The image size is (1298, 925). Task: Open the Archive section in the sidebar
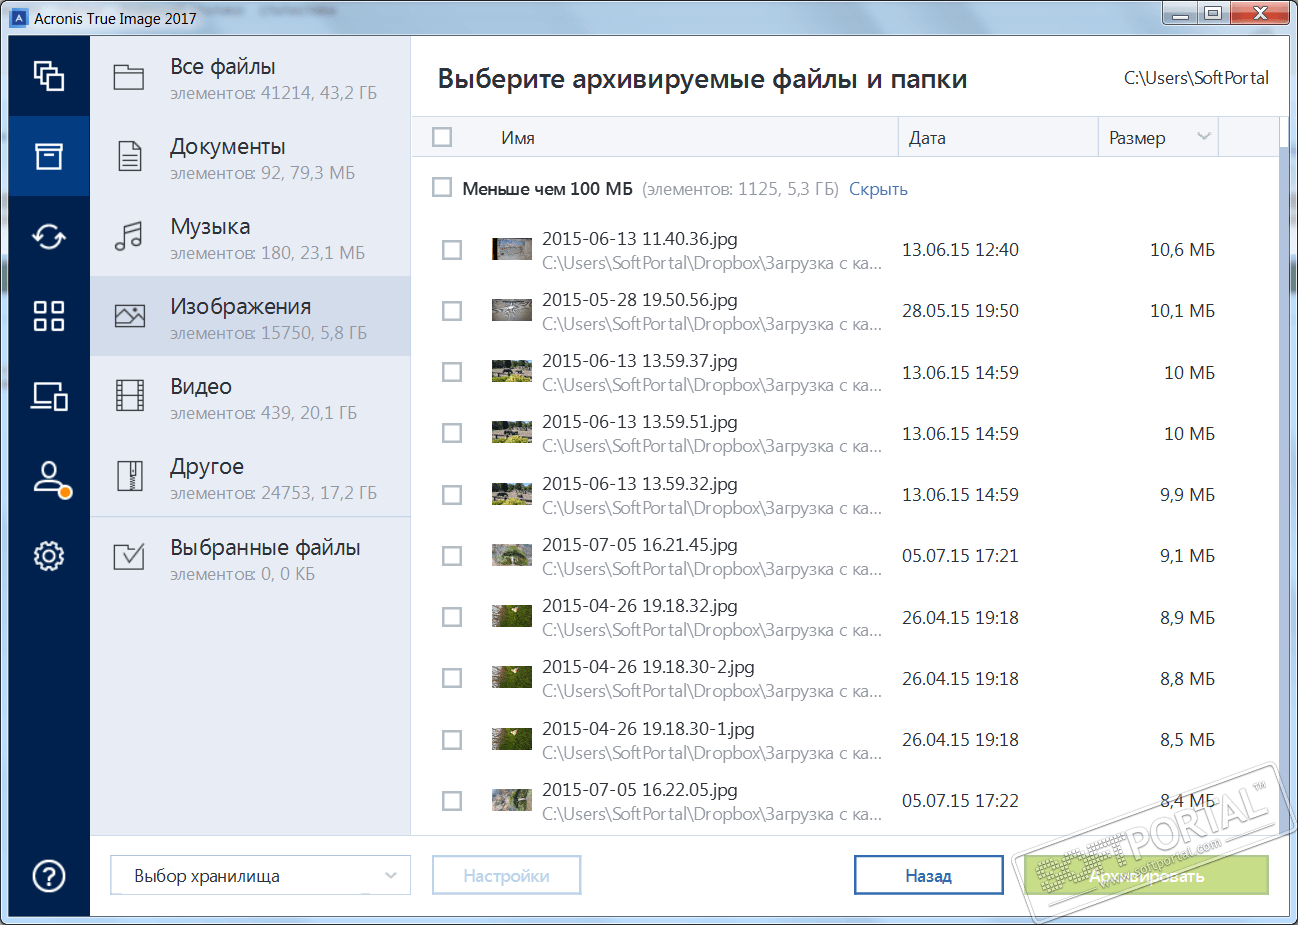coord(49,156)
